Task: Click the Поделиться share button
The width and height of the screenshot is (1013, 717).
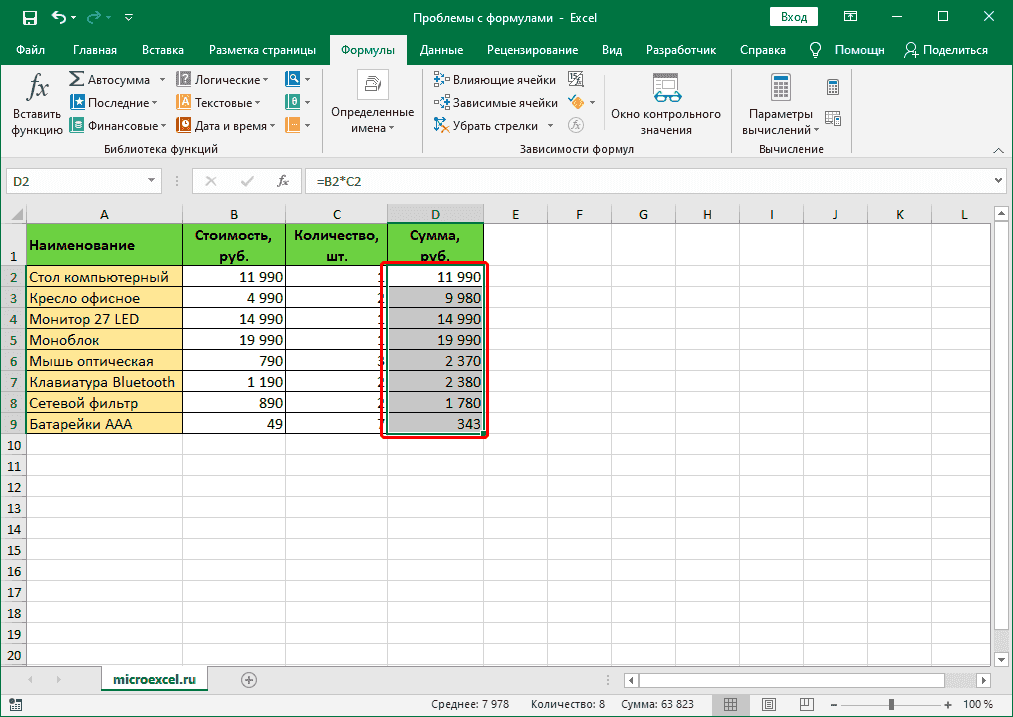Action: [945, 50]
